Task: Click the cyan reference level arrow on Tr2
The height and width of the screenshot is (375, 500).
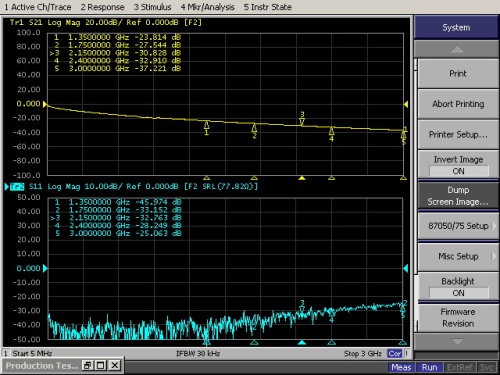Action: [x=45, y=268]
